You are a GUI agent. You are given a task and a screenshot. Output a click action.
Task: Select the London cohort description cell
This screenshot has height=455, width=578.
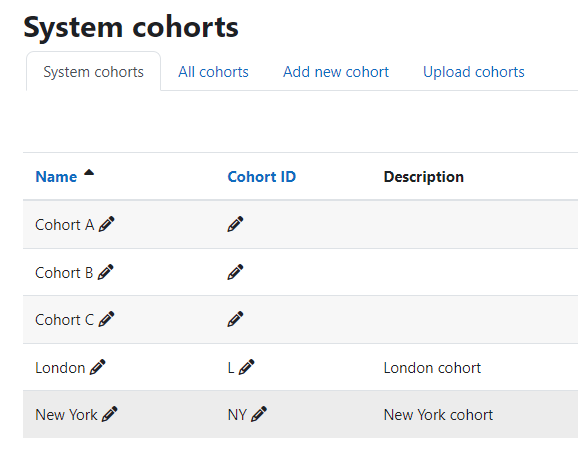pyautogui.click(x=432, y=368)
